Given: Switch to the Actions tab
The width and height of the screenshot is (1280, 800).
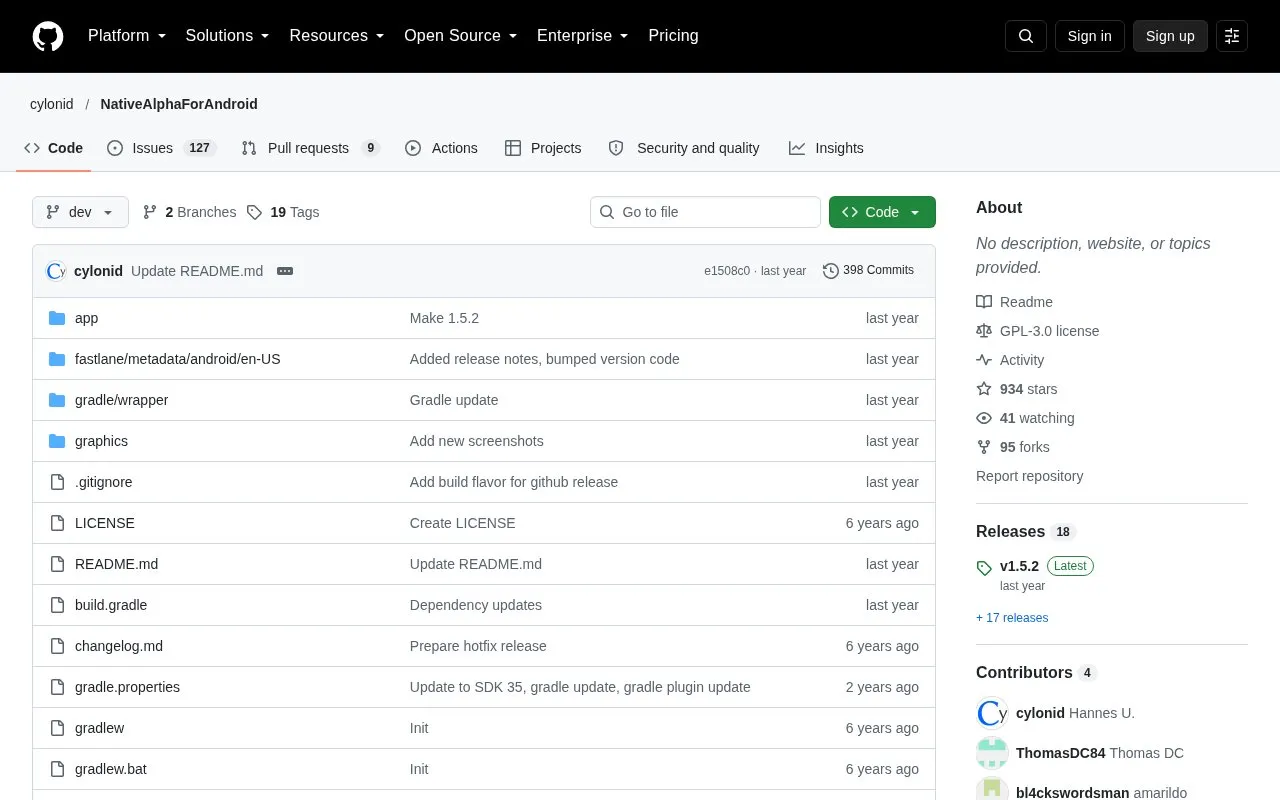Looking at the screenshot, I should [x=441, y=148].
